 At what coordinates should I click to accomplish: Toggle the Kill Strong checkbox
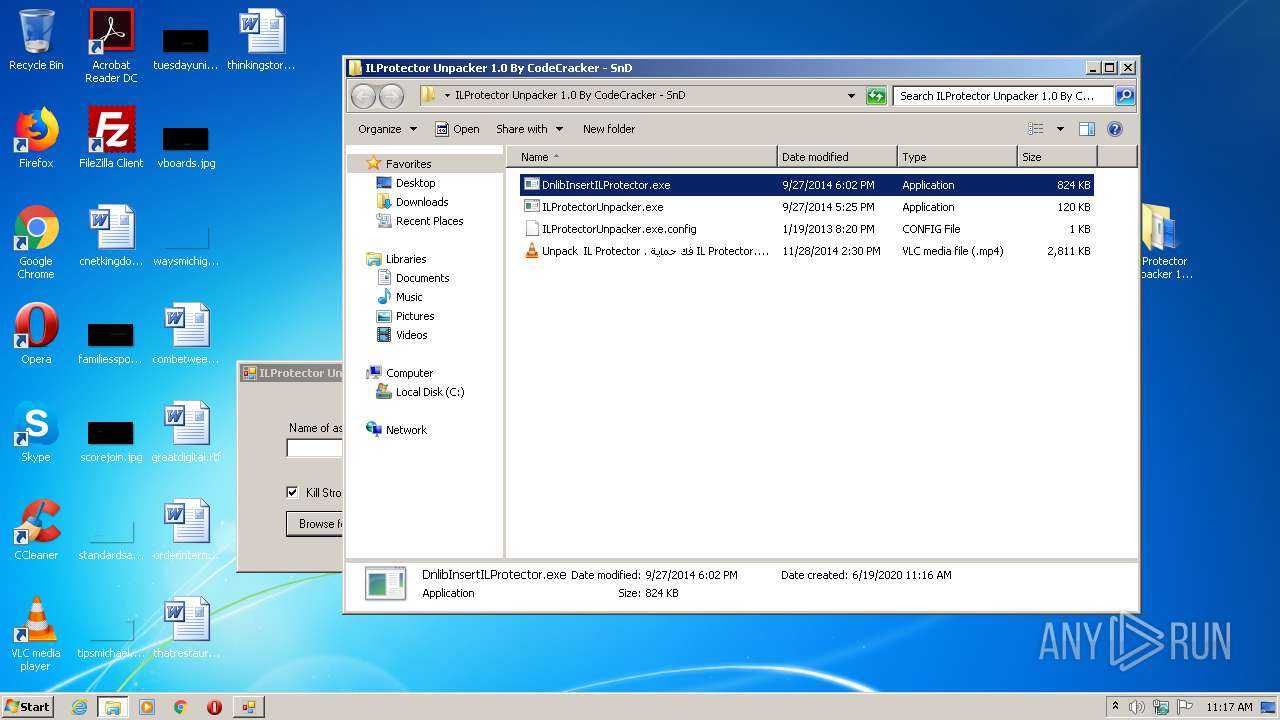[x=292, y=492]
